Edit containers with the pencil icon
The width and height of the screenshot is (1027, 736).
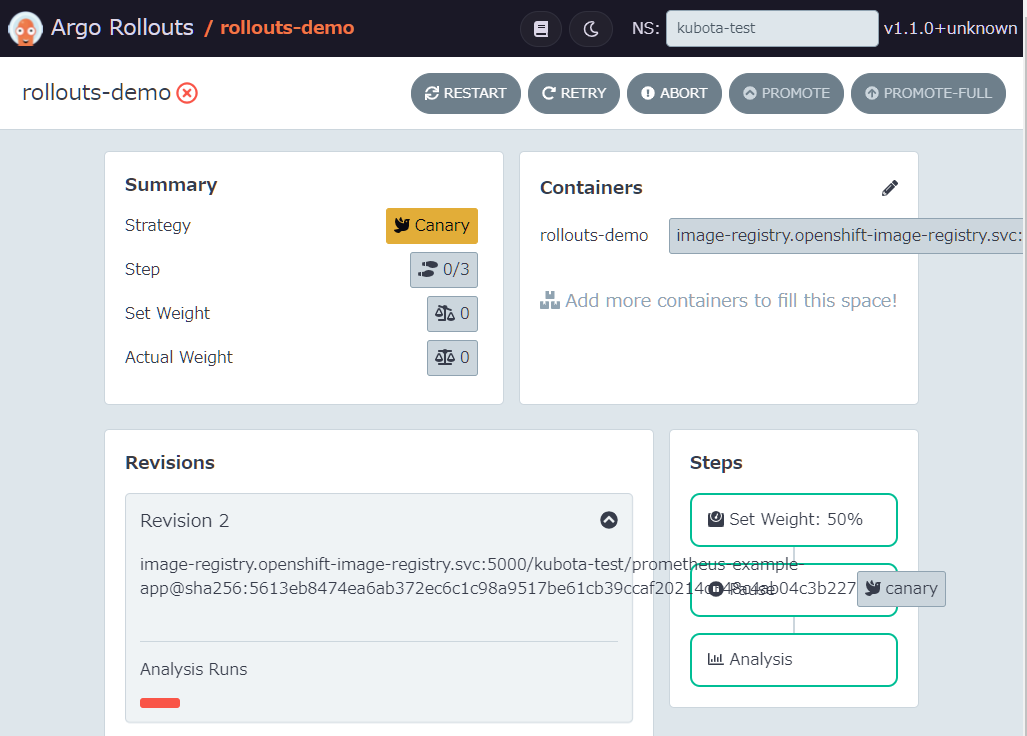tap(889, 188)
